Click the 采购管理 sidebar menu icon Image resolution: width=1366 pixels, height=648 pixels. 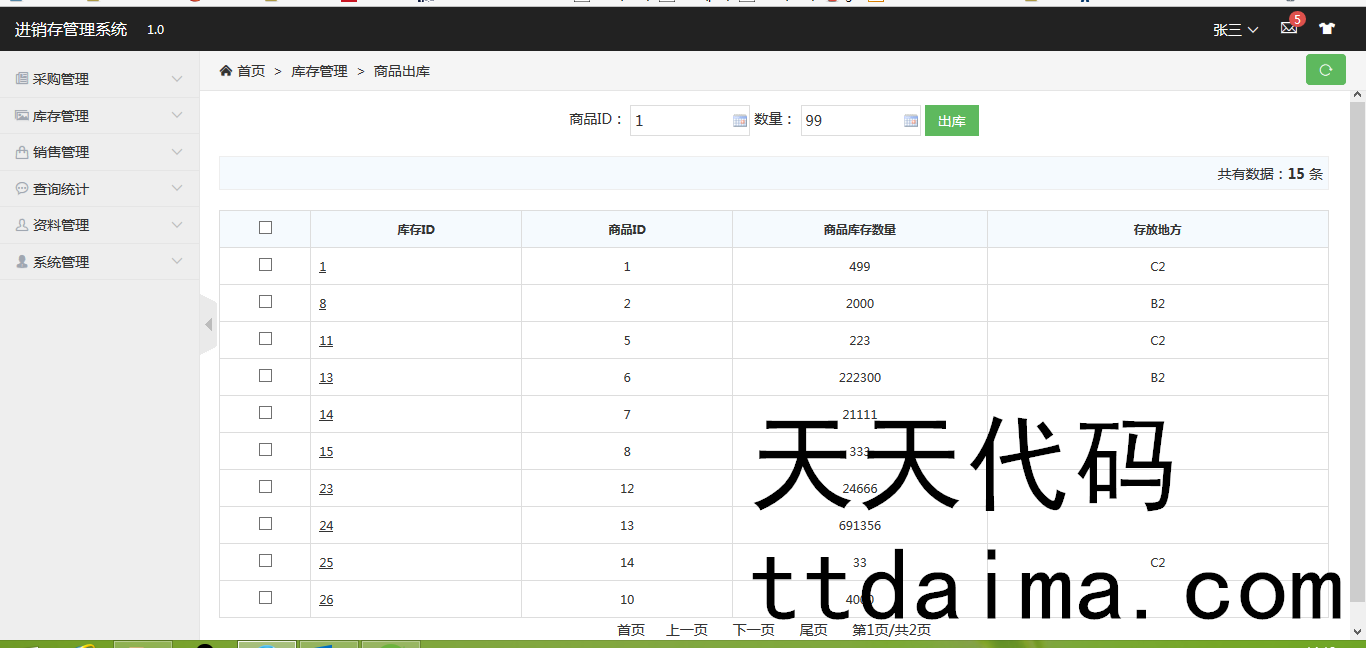(22, 79)
